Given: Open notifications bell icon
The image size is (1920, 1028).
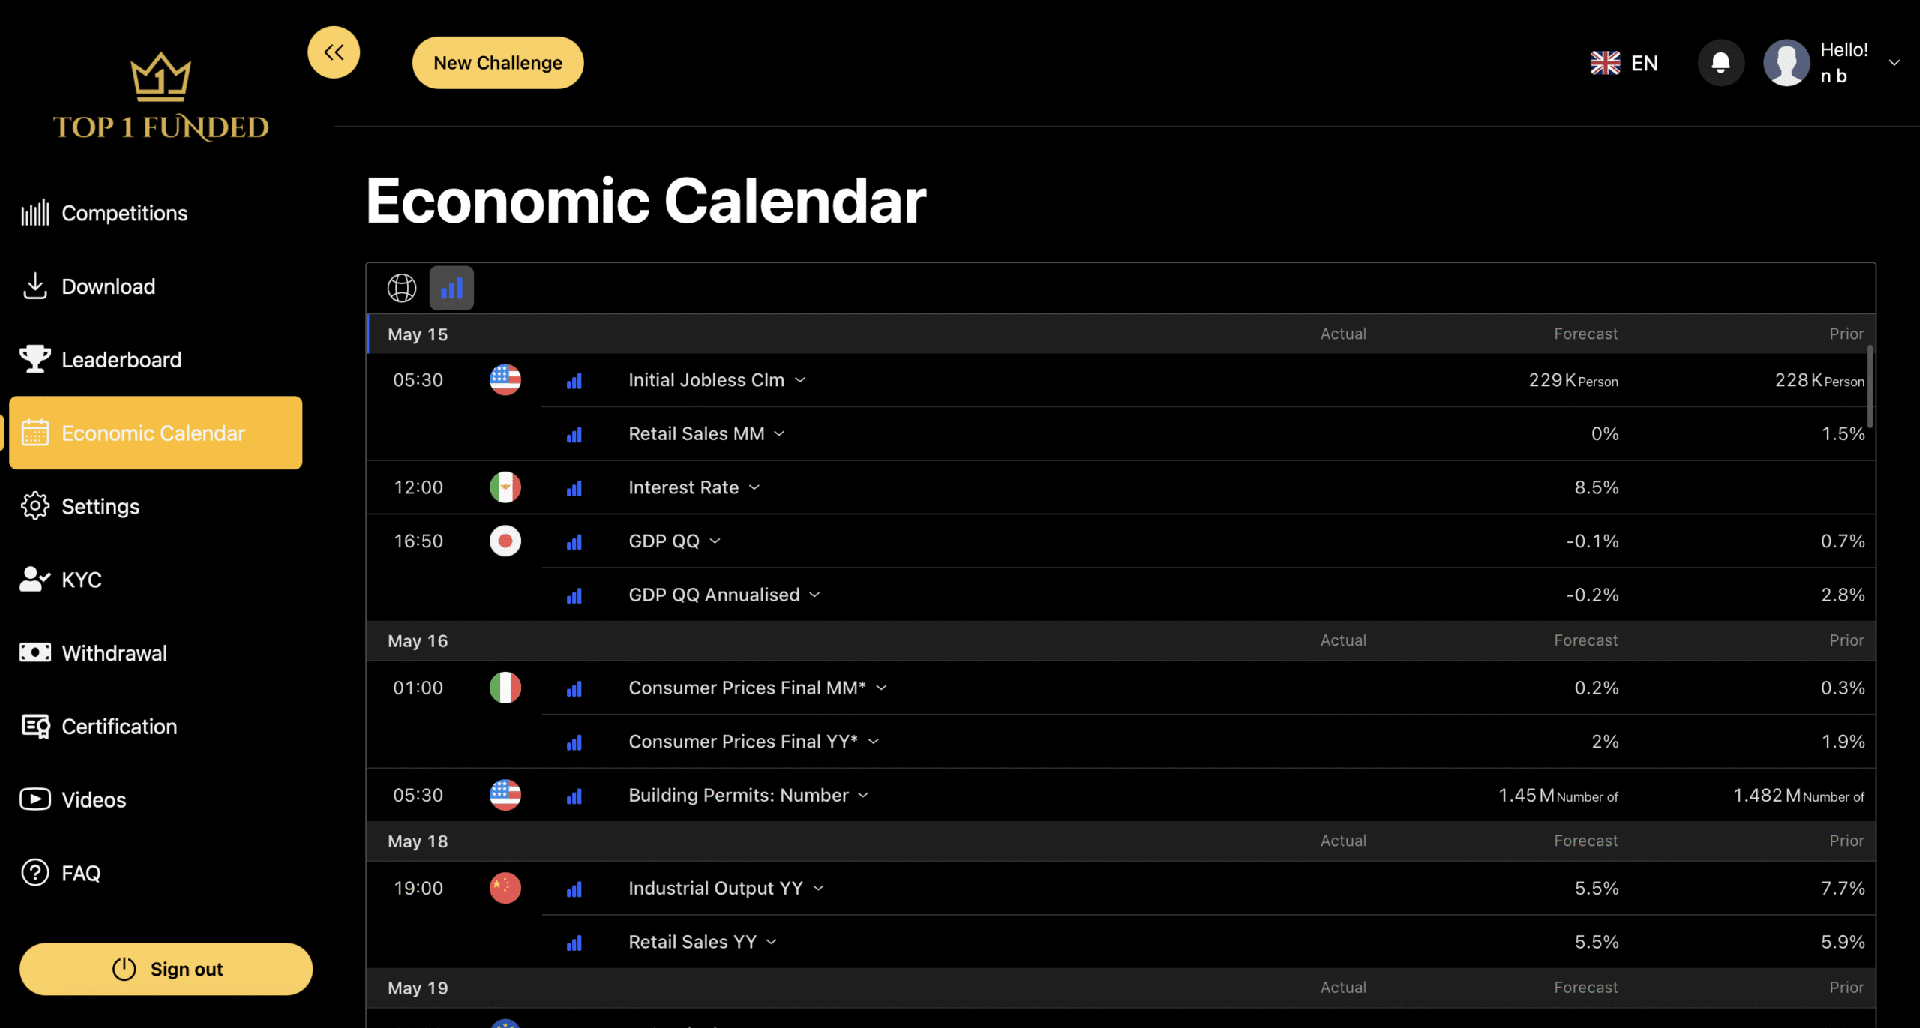Looking at the screenshot, I should pos(1720,63).
